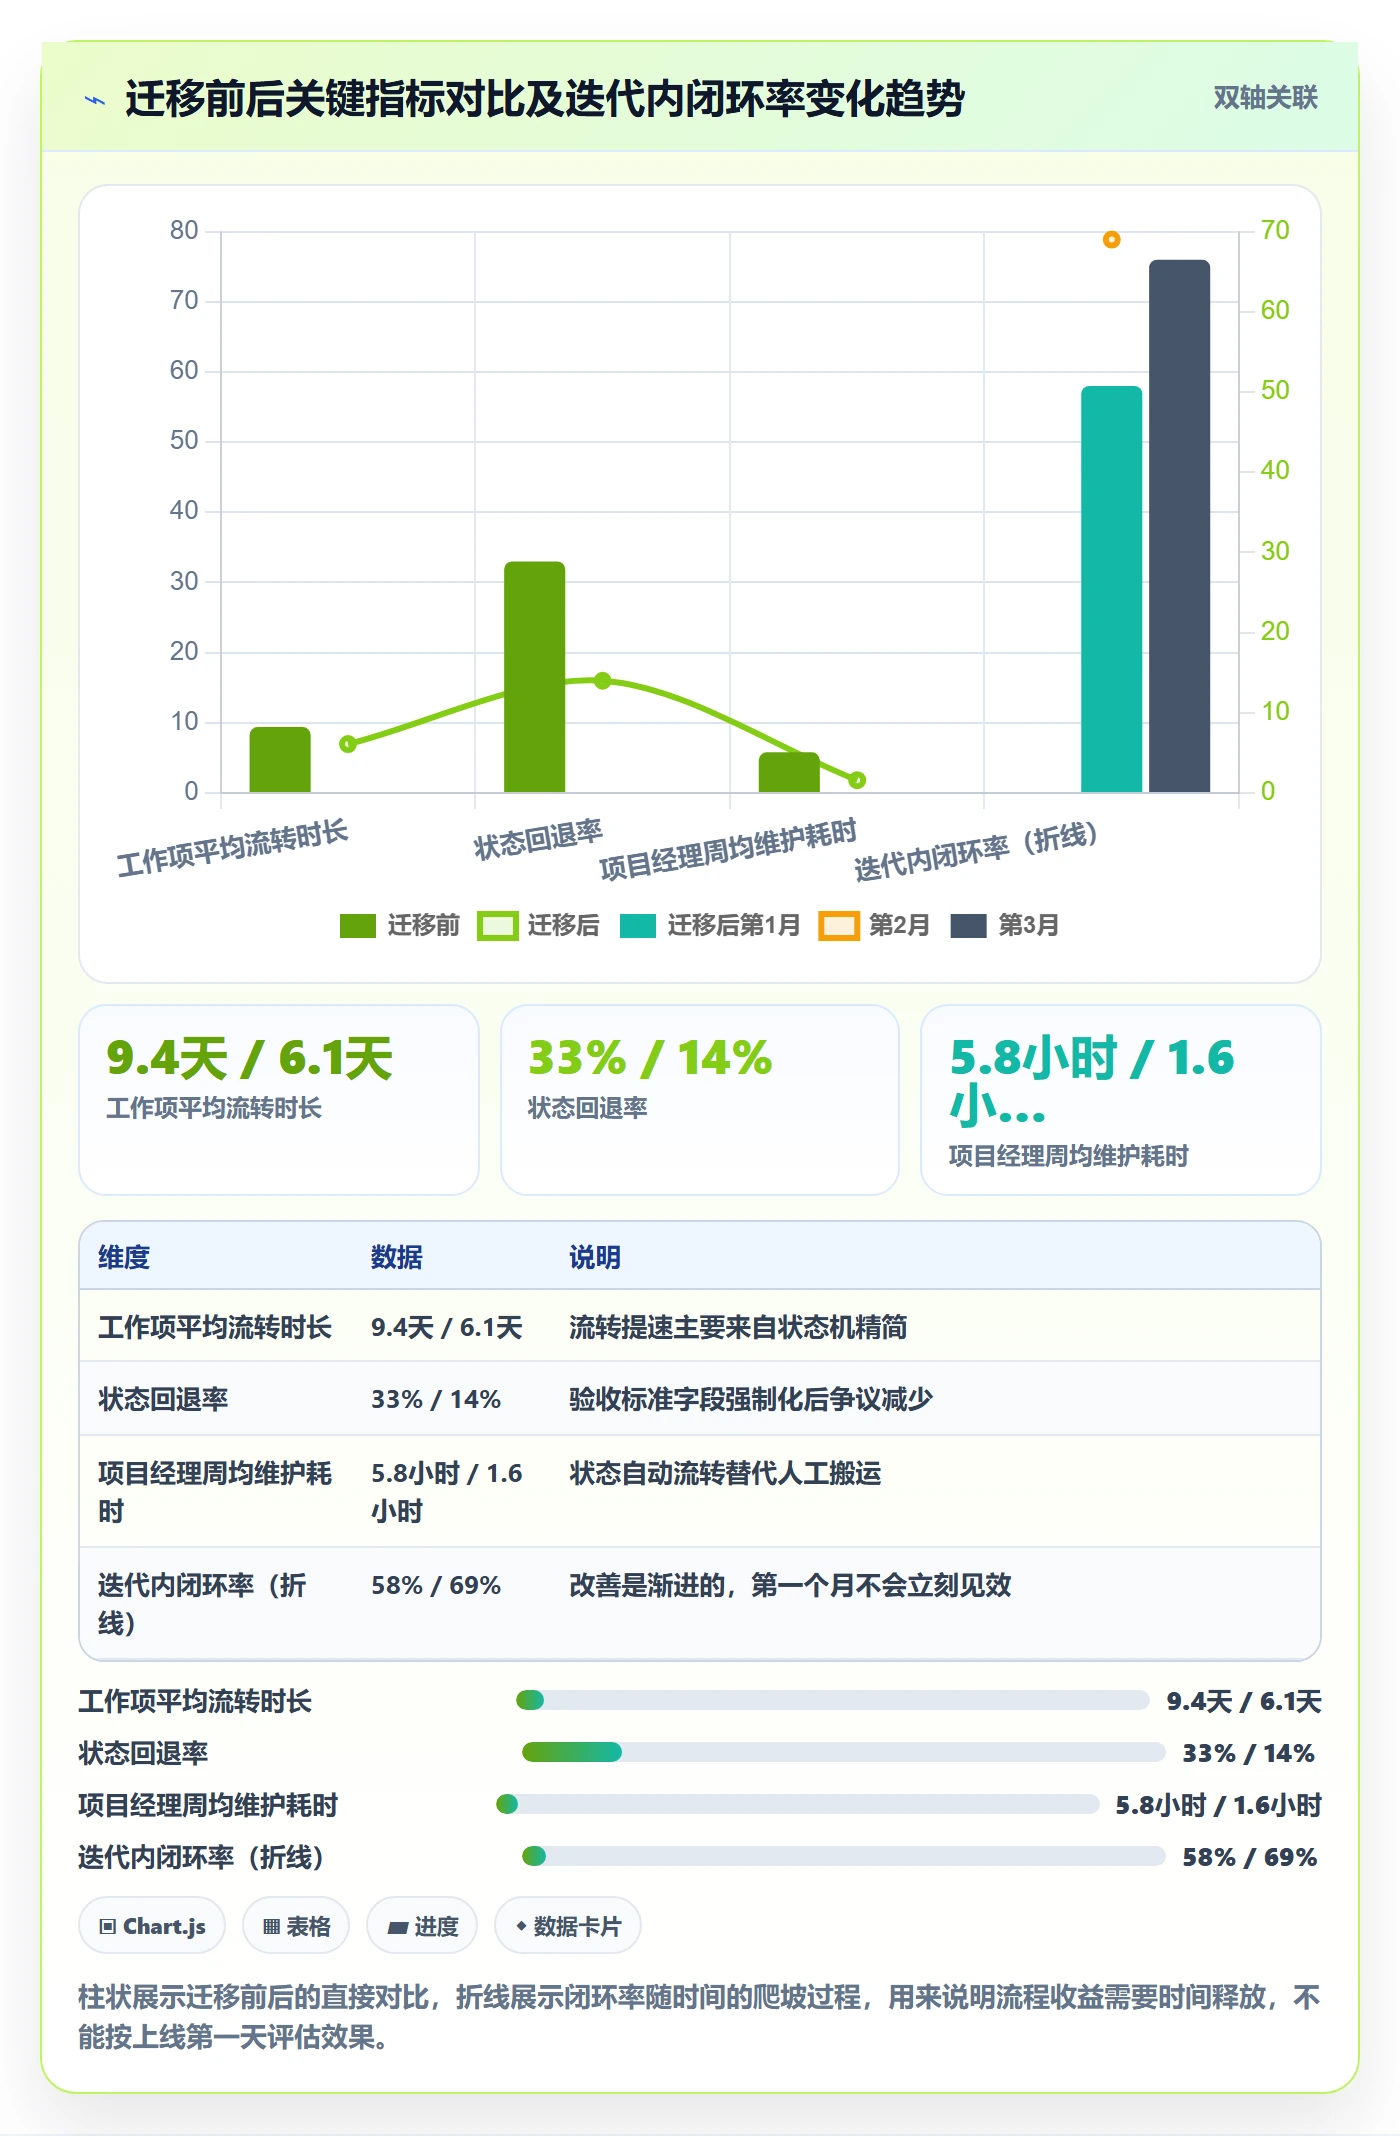1400x2136 pixels.
Task: Toggle the 迁移前 legend swatch
Action: [357, 925]
